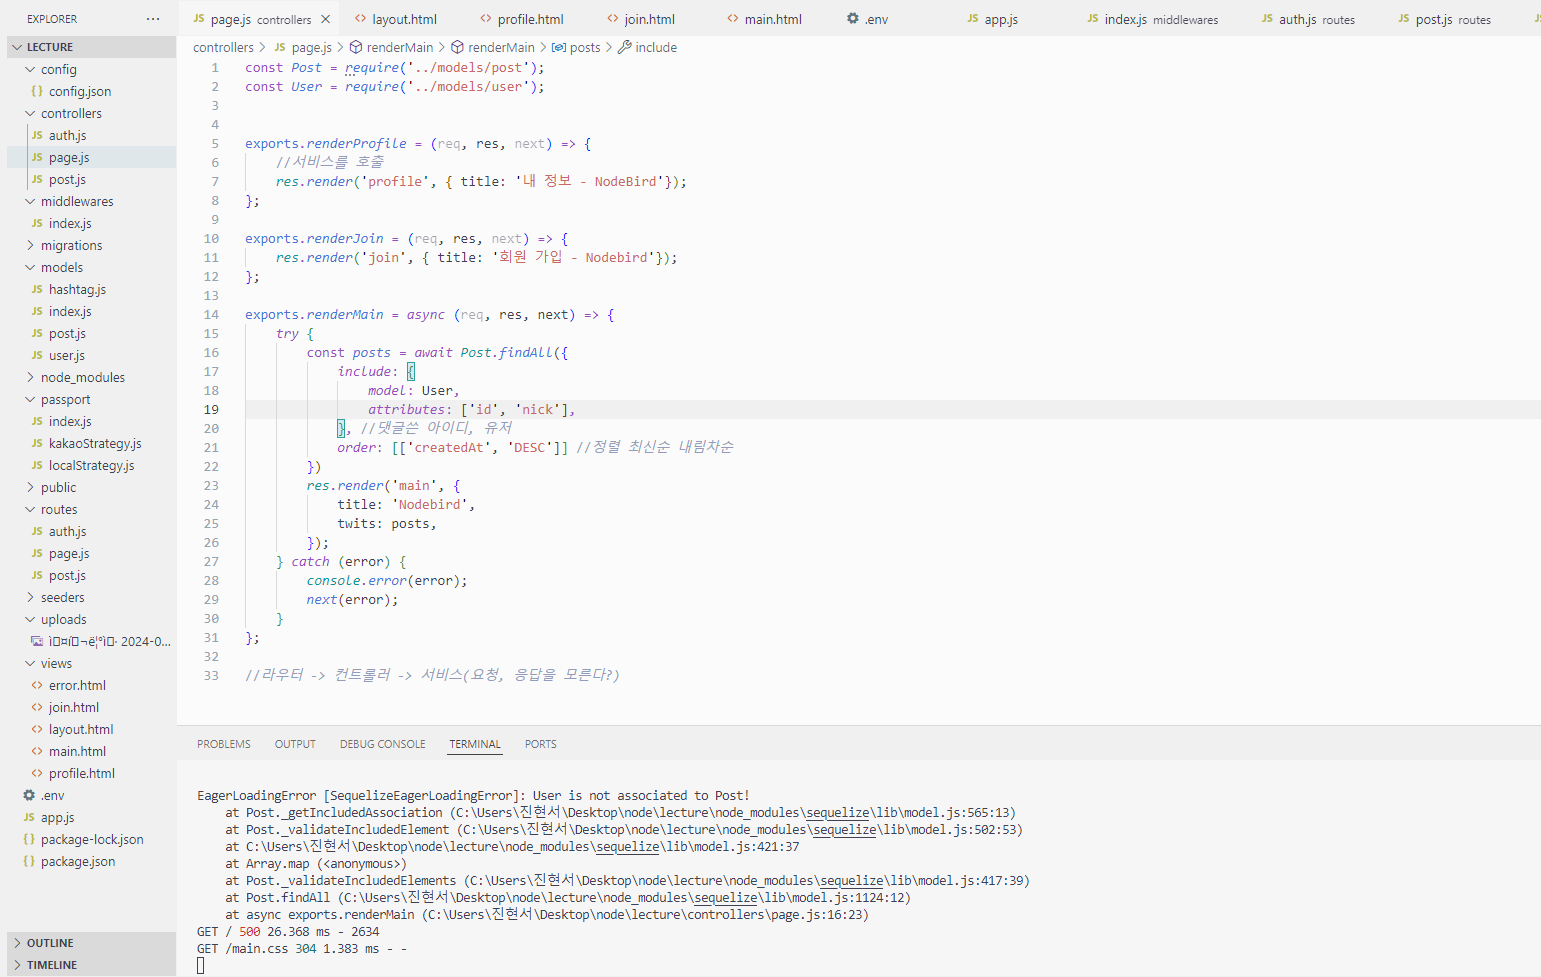Select the TERMINAL panel tab
1541x977 pixels.
coord(475,744)
